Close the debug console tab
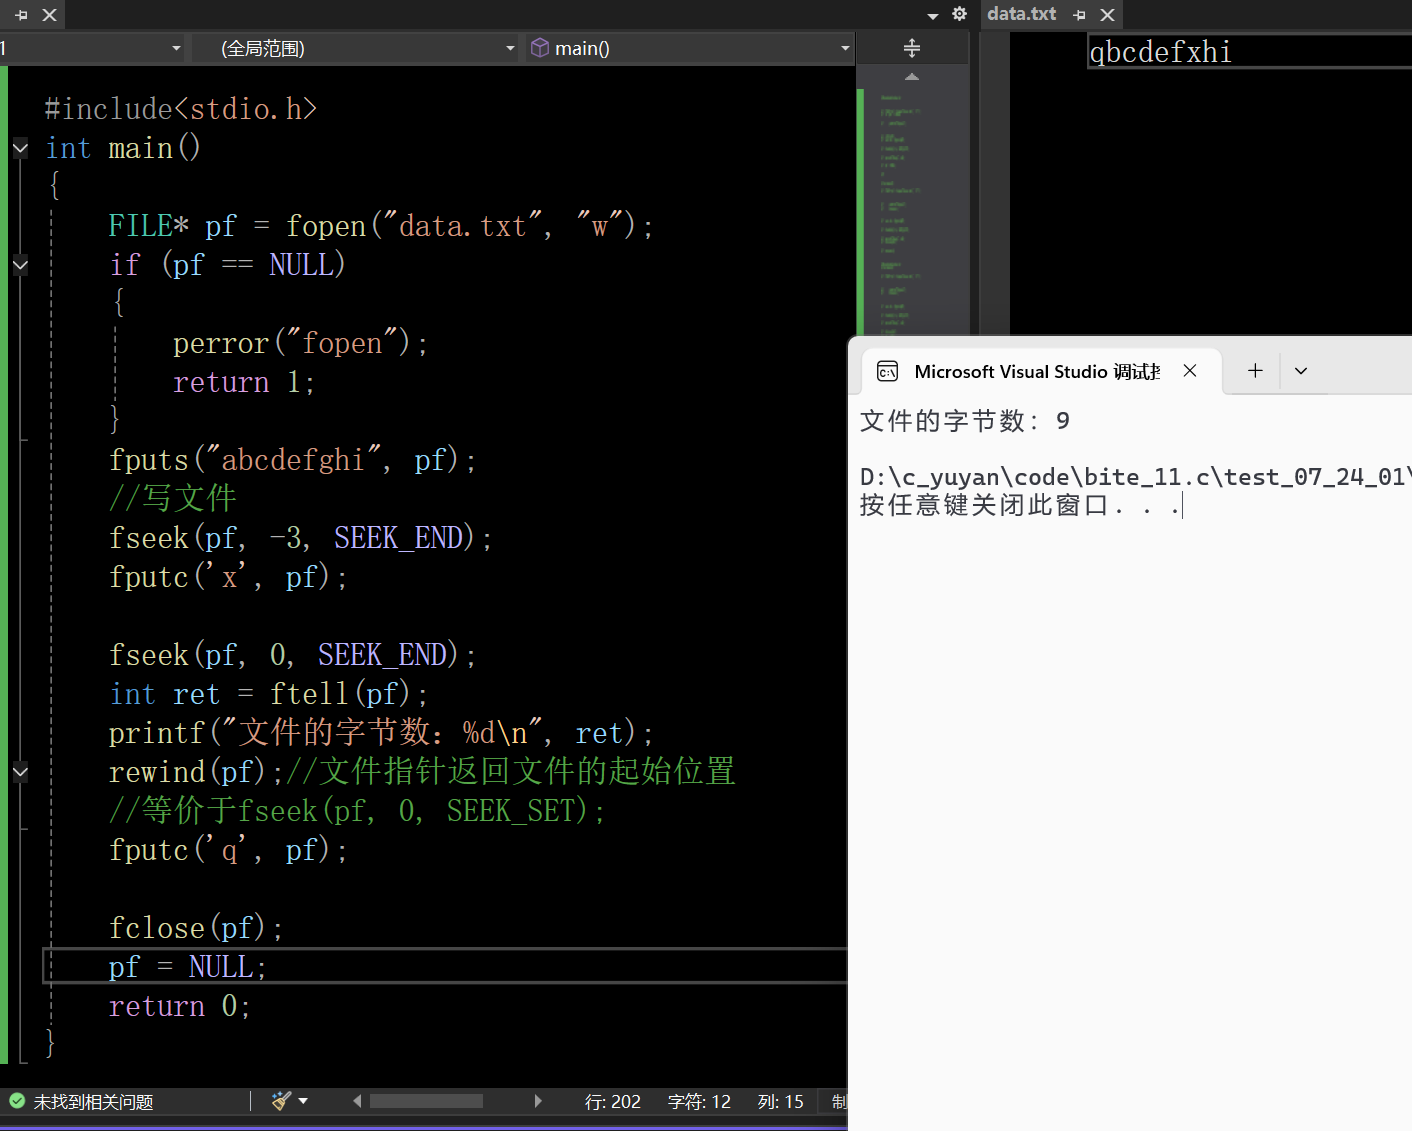 1190,370
